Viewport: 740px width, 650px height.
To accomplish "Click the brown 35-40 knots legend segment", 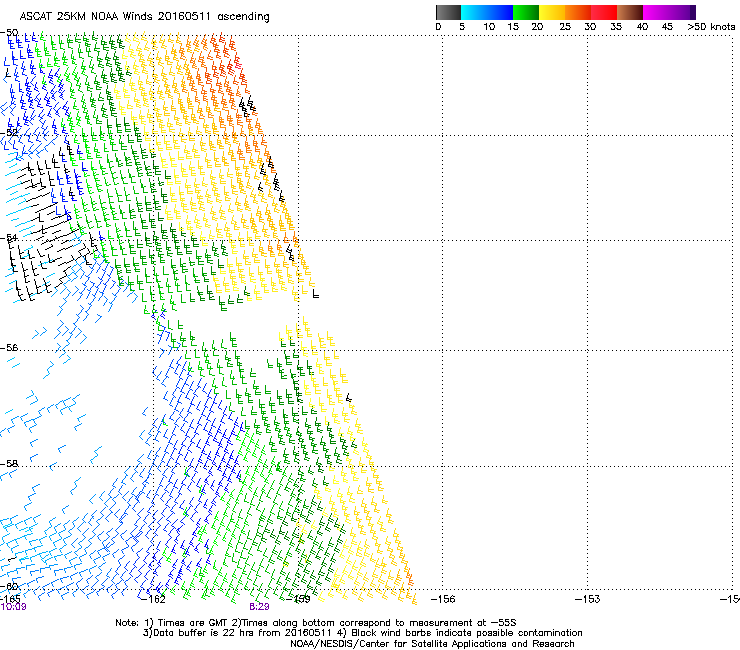I will point(630,12).
